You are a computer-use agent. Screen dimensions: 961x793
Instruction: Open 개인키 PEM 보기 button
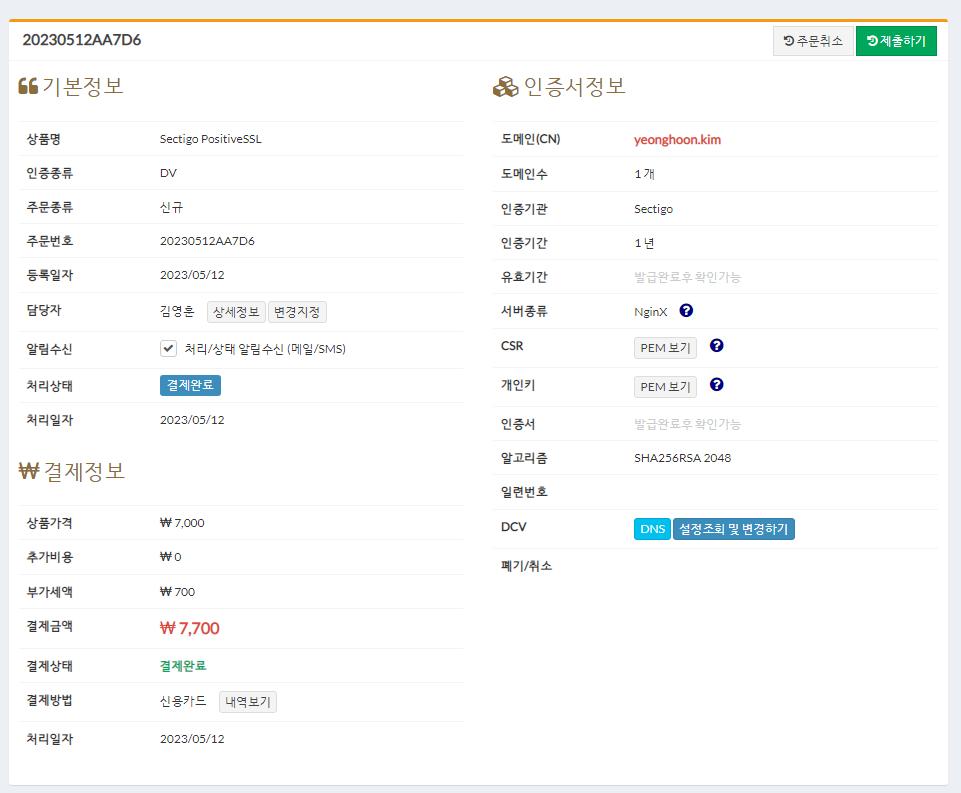tap(665, 386)
